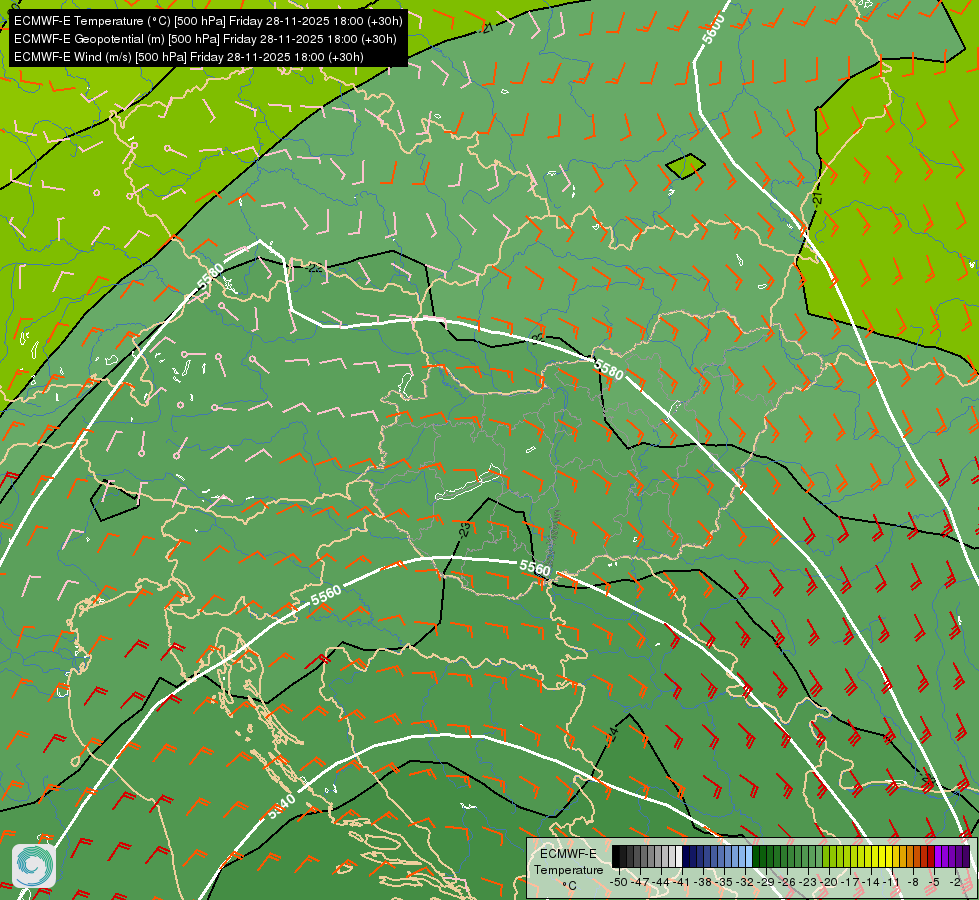The width and height of the screenshot is (979, 900).
Task: Click the swirl logo icon in bottom-left corner
Action: [34, 865]
